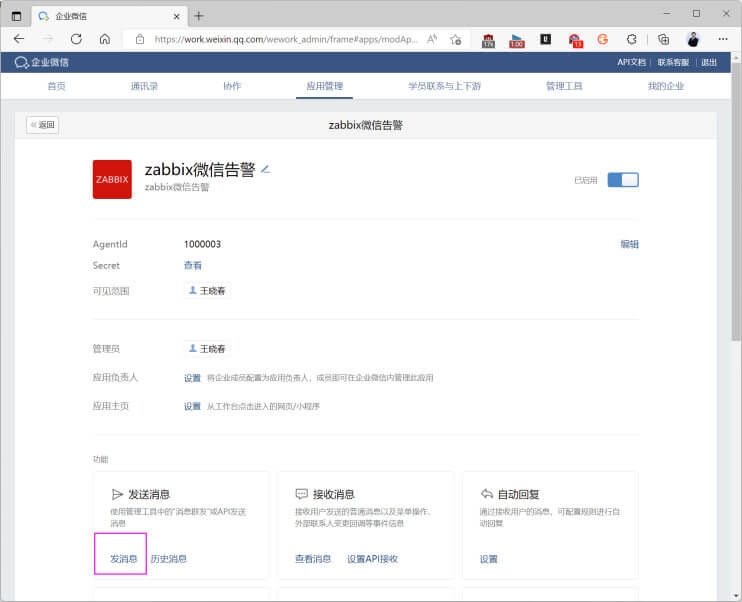
Task: Click the browser back arrow
Action: tap(19, 39)
